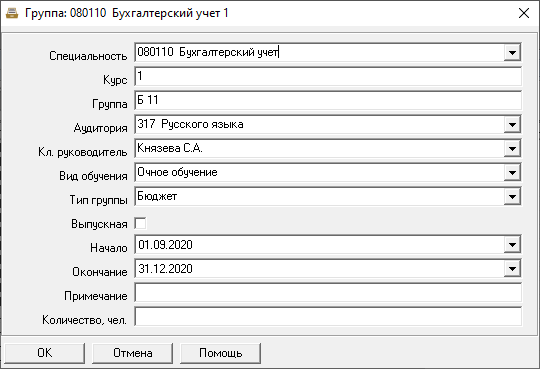Close the Группа dialog window
Viewport: 540px width, 369px height.
tap(524, 13)
